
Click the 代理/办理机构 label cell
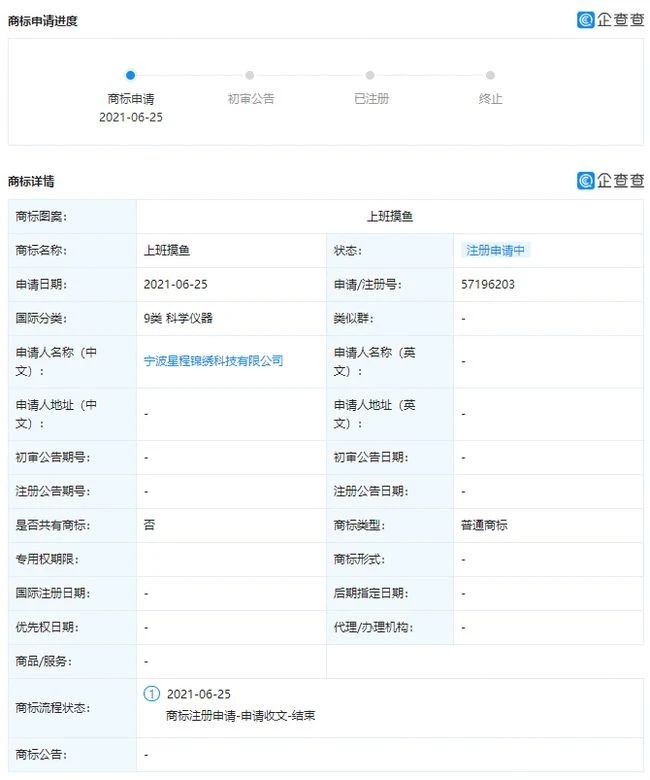tap(390, 627)
